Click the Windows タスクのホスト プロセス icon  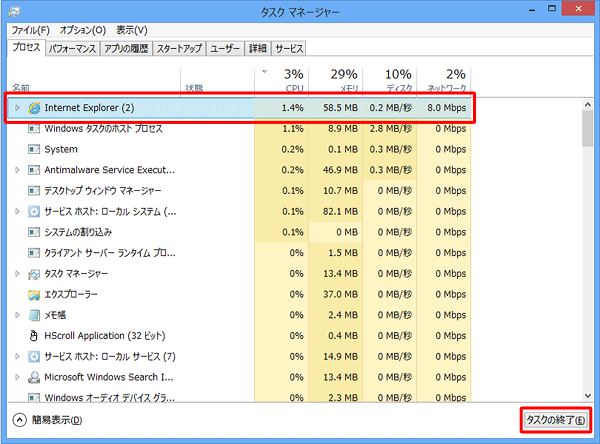(34, 129)
